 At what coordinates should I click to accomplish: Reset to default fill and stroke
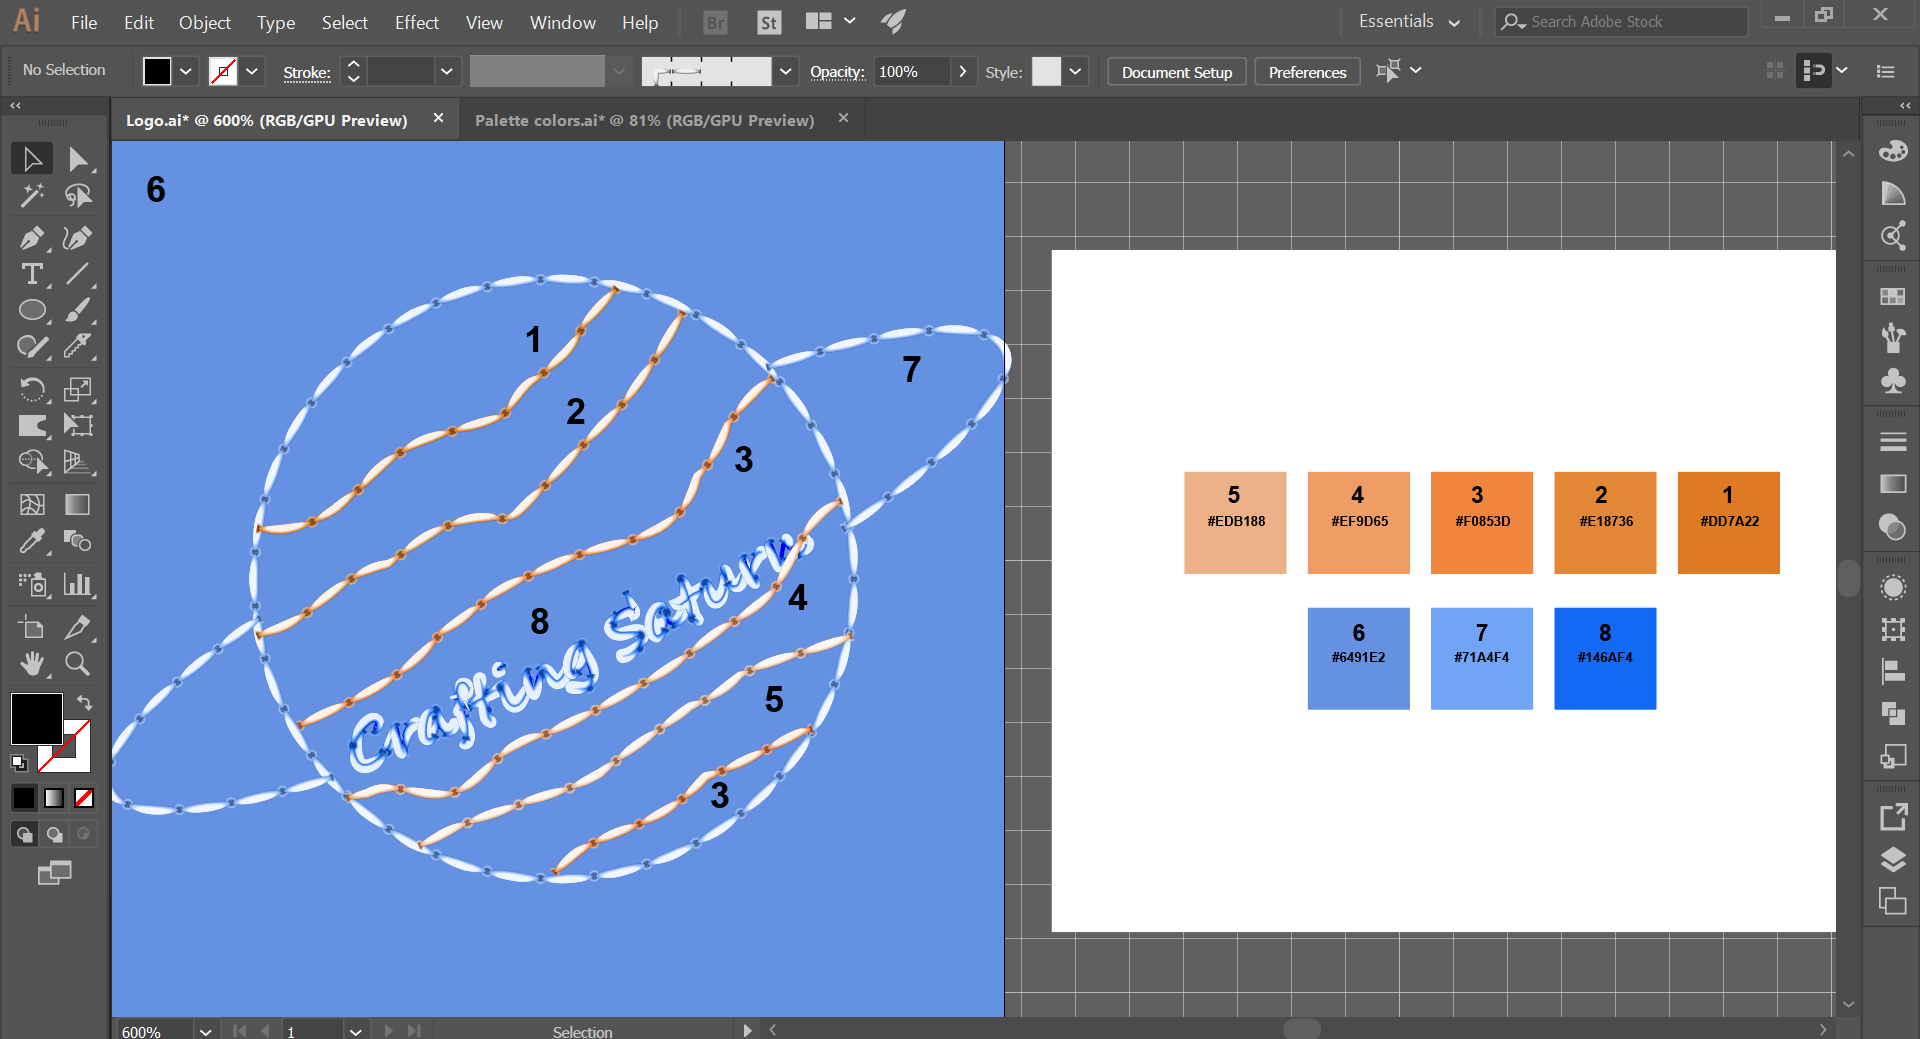point(19,763)
